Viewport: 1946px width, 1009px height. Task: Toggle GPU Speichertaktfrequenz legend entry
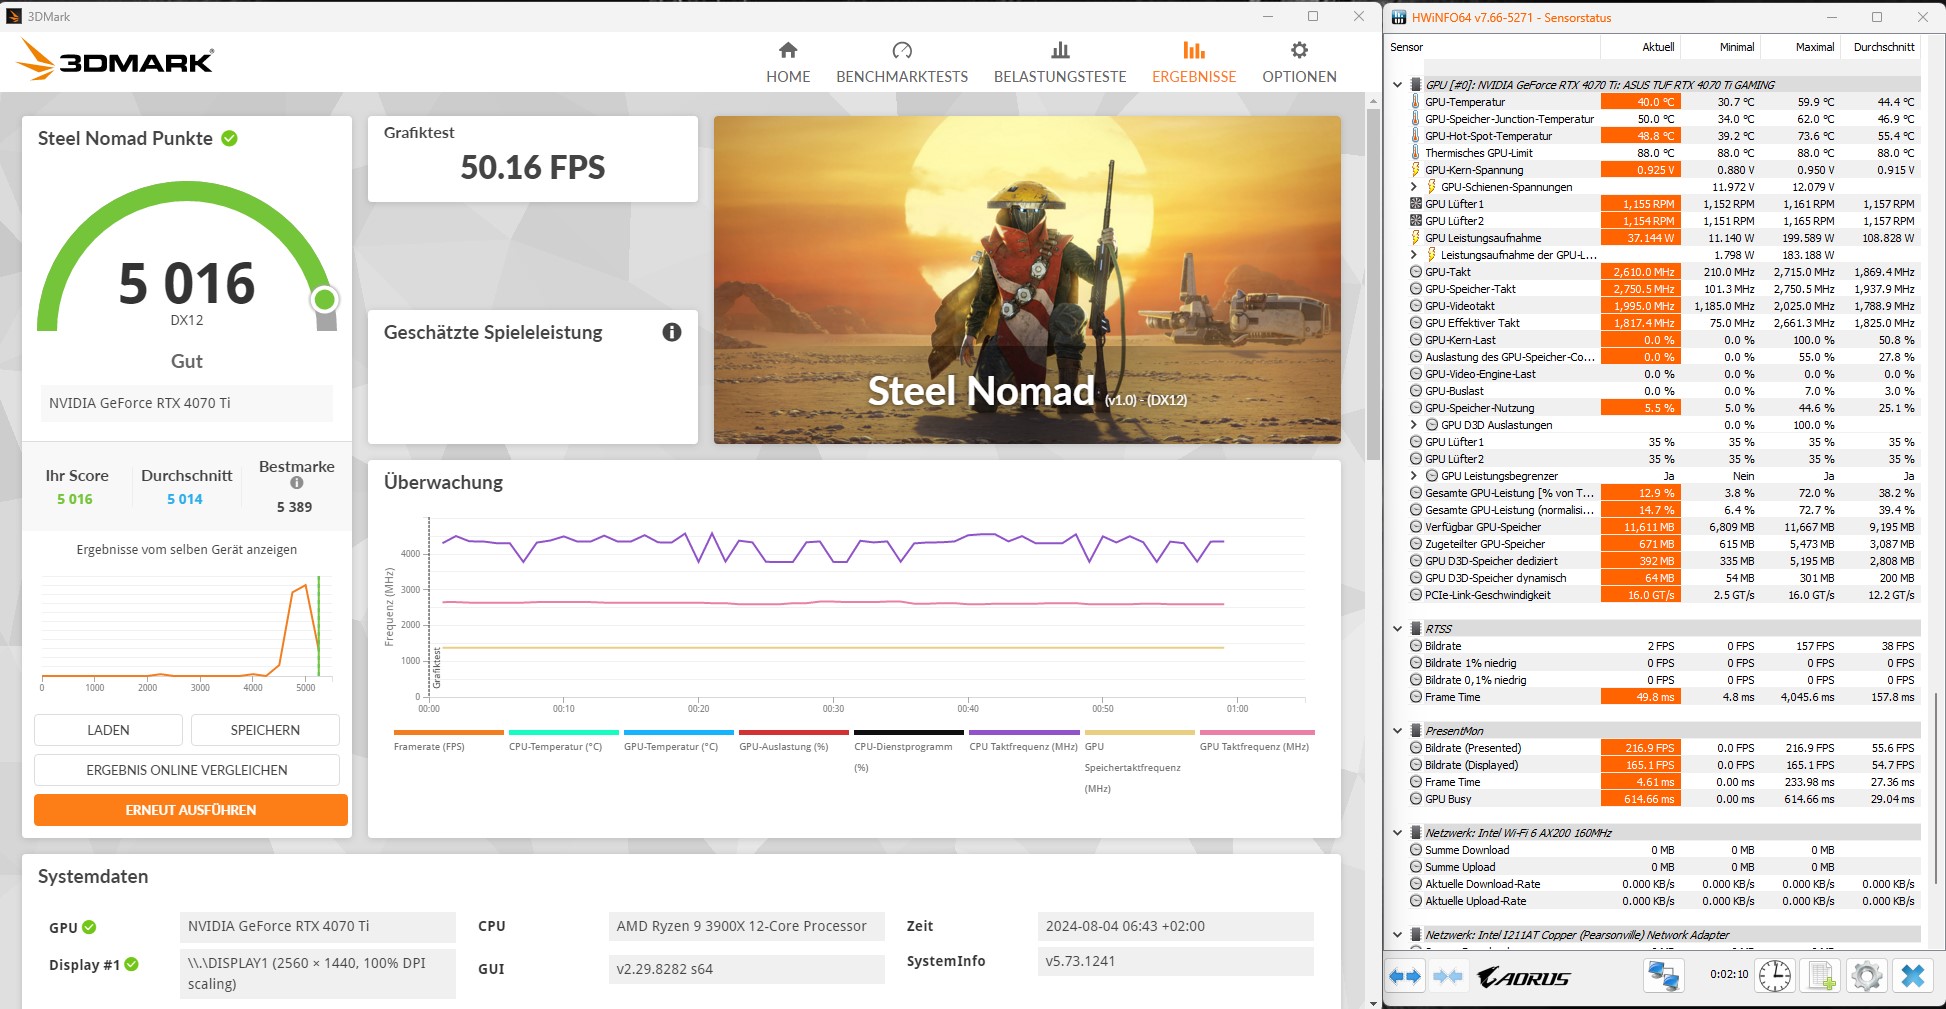pyautogui.click(x=1139, y=761)
